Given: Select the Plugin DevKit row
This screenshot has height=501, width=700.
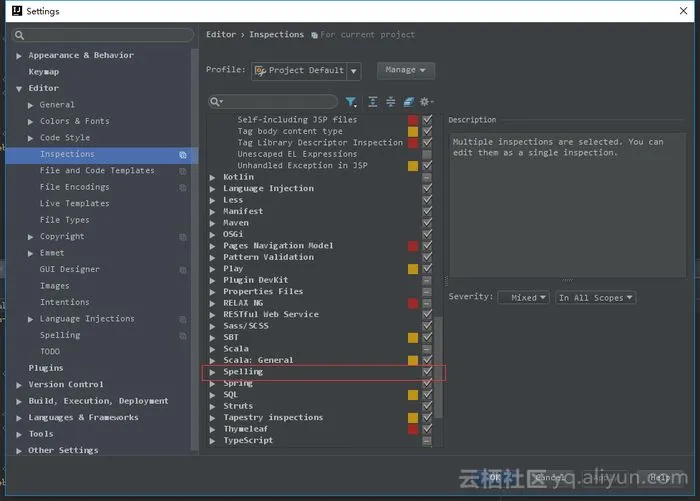Looking at the screenshot, I should 322,280.
